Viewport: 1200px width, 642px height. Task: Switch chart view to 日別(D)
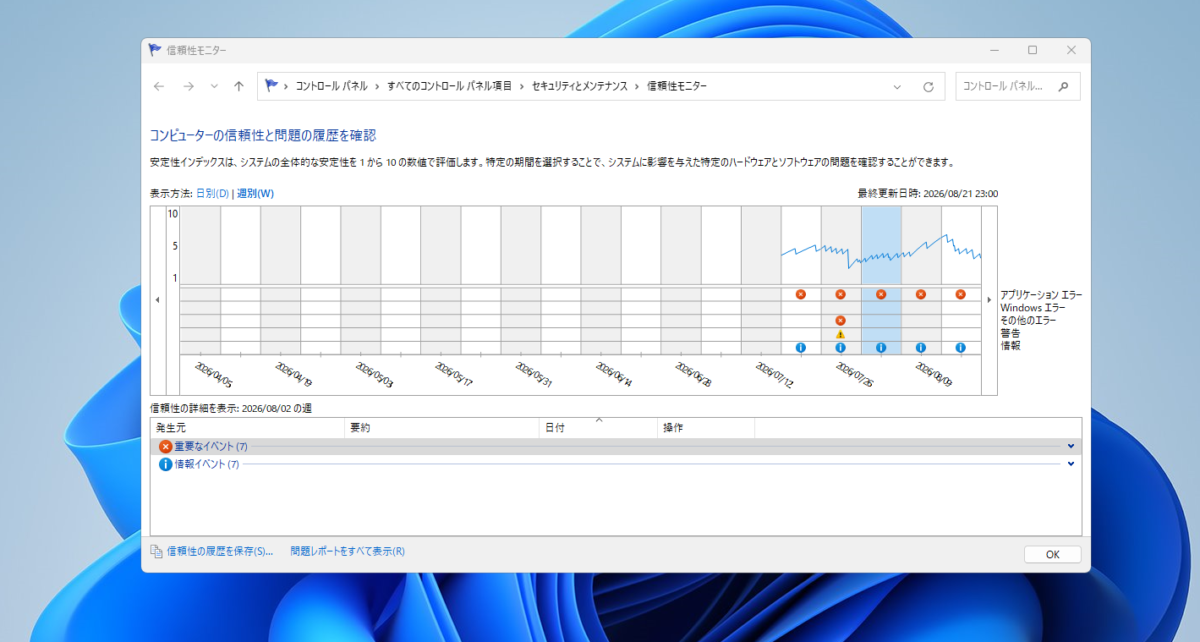[x=212, y=194]
